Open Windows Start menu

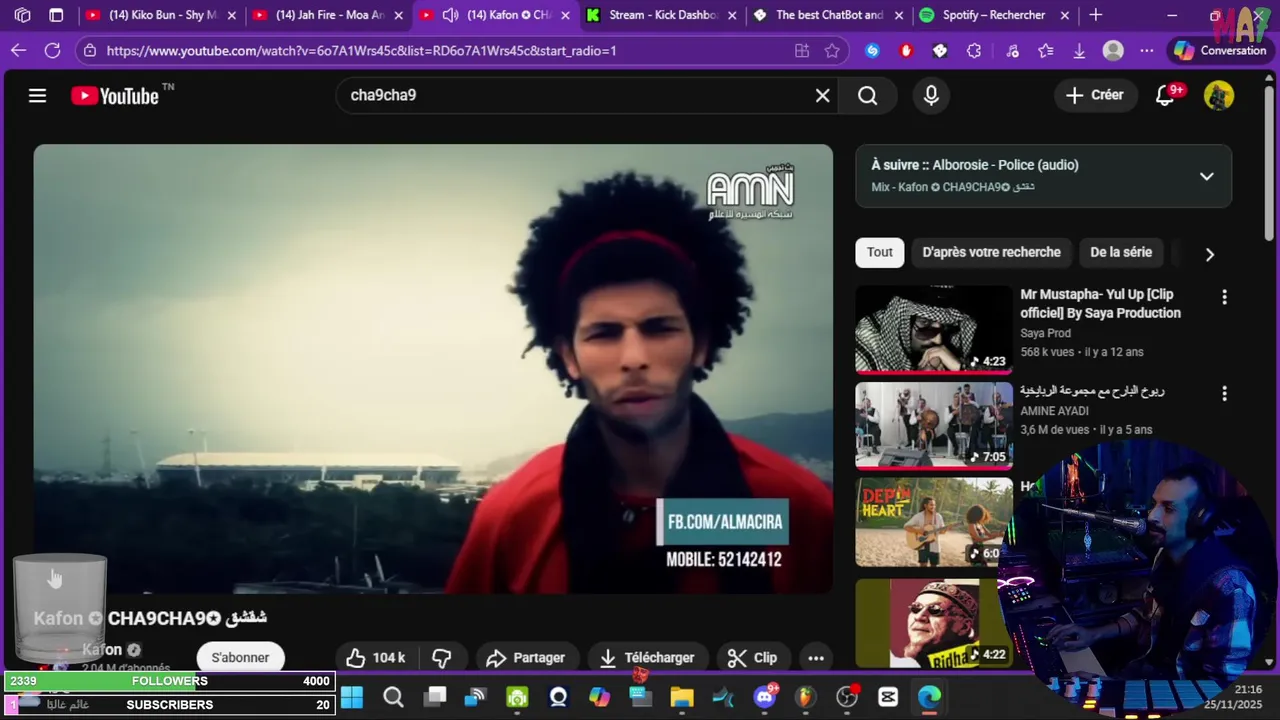tap(352, 697)
